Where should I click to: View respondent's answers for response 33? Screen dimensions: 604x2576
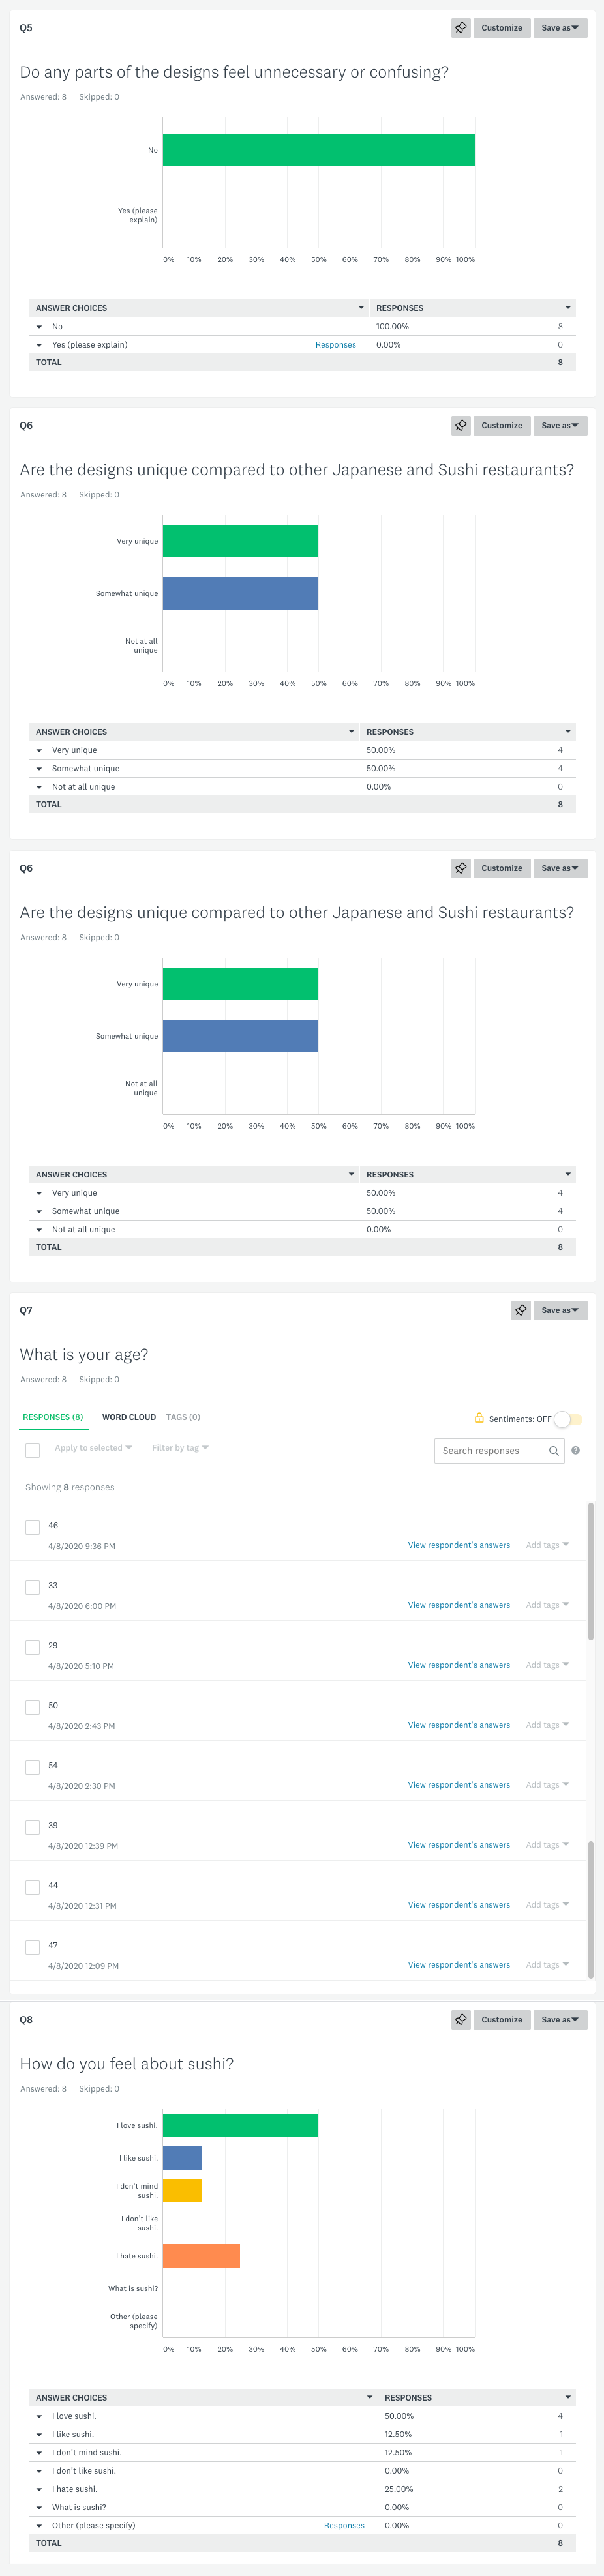point(459,1605)
